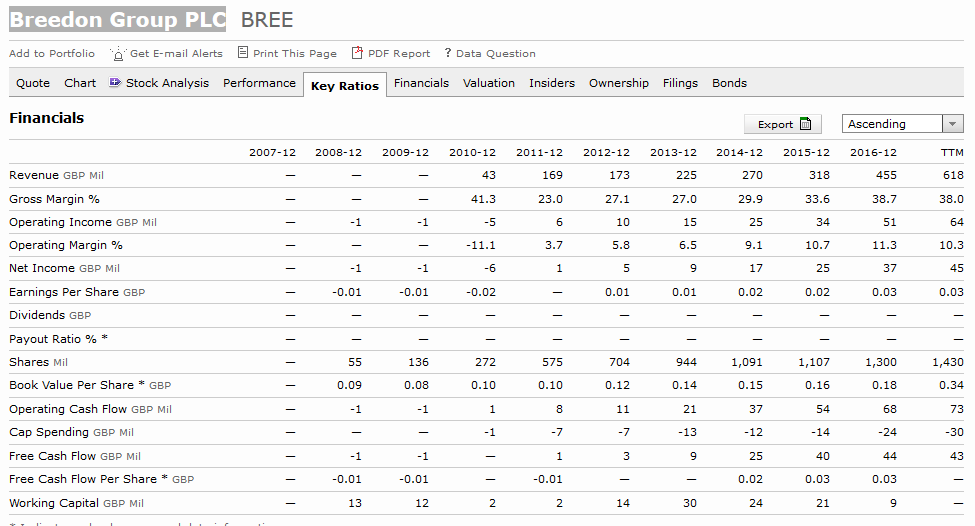Open the Ascending sort order dropdown
Screen dimensions: 975x526
891,124
